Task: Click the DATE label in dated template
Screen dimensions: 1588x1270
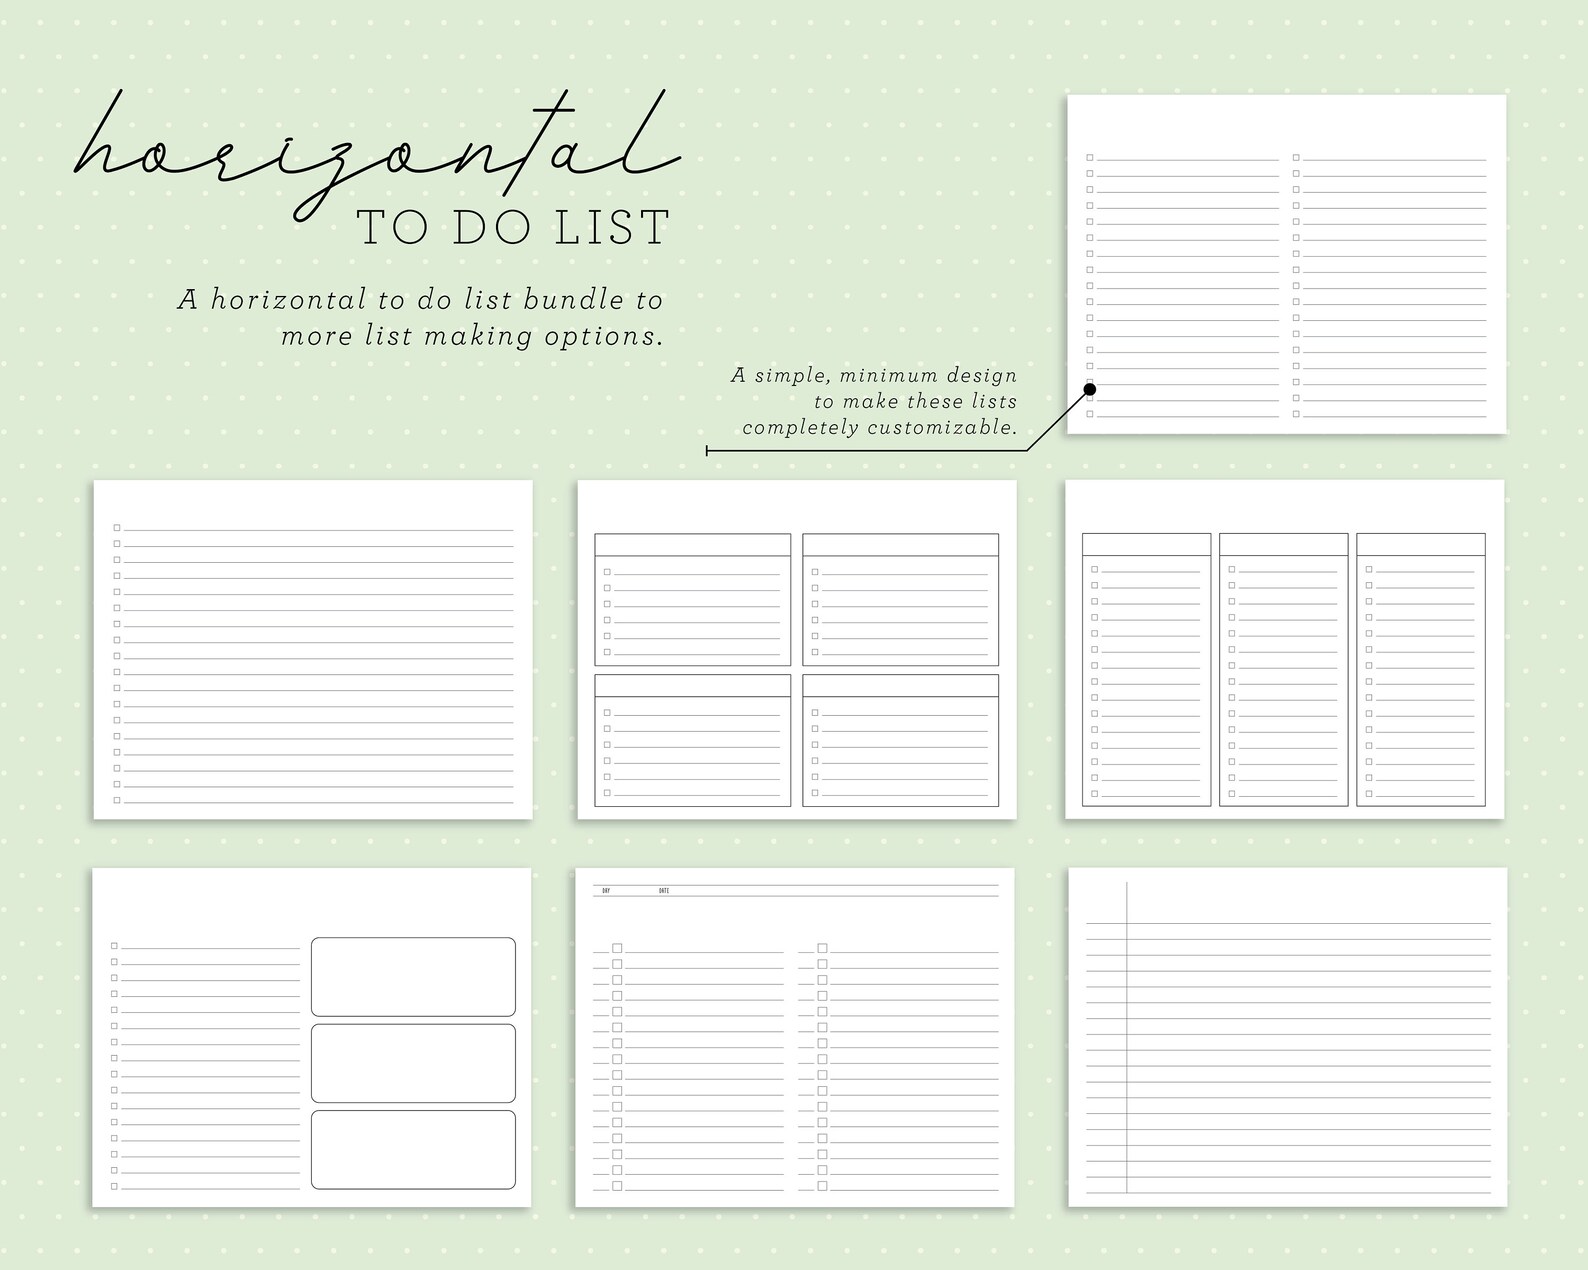Action: 664,890
